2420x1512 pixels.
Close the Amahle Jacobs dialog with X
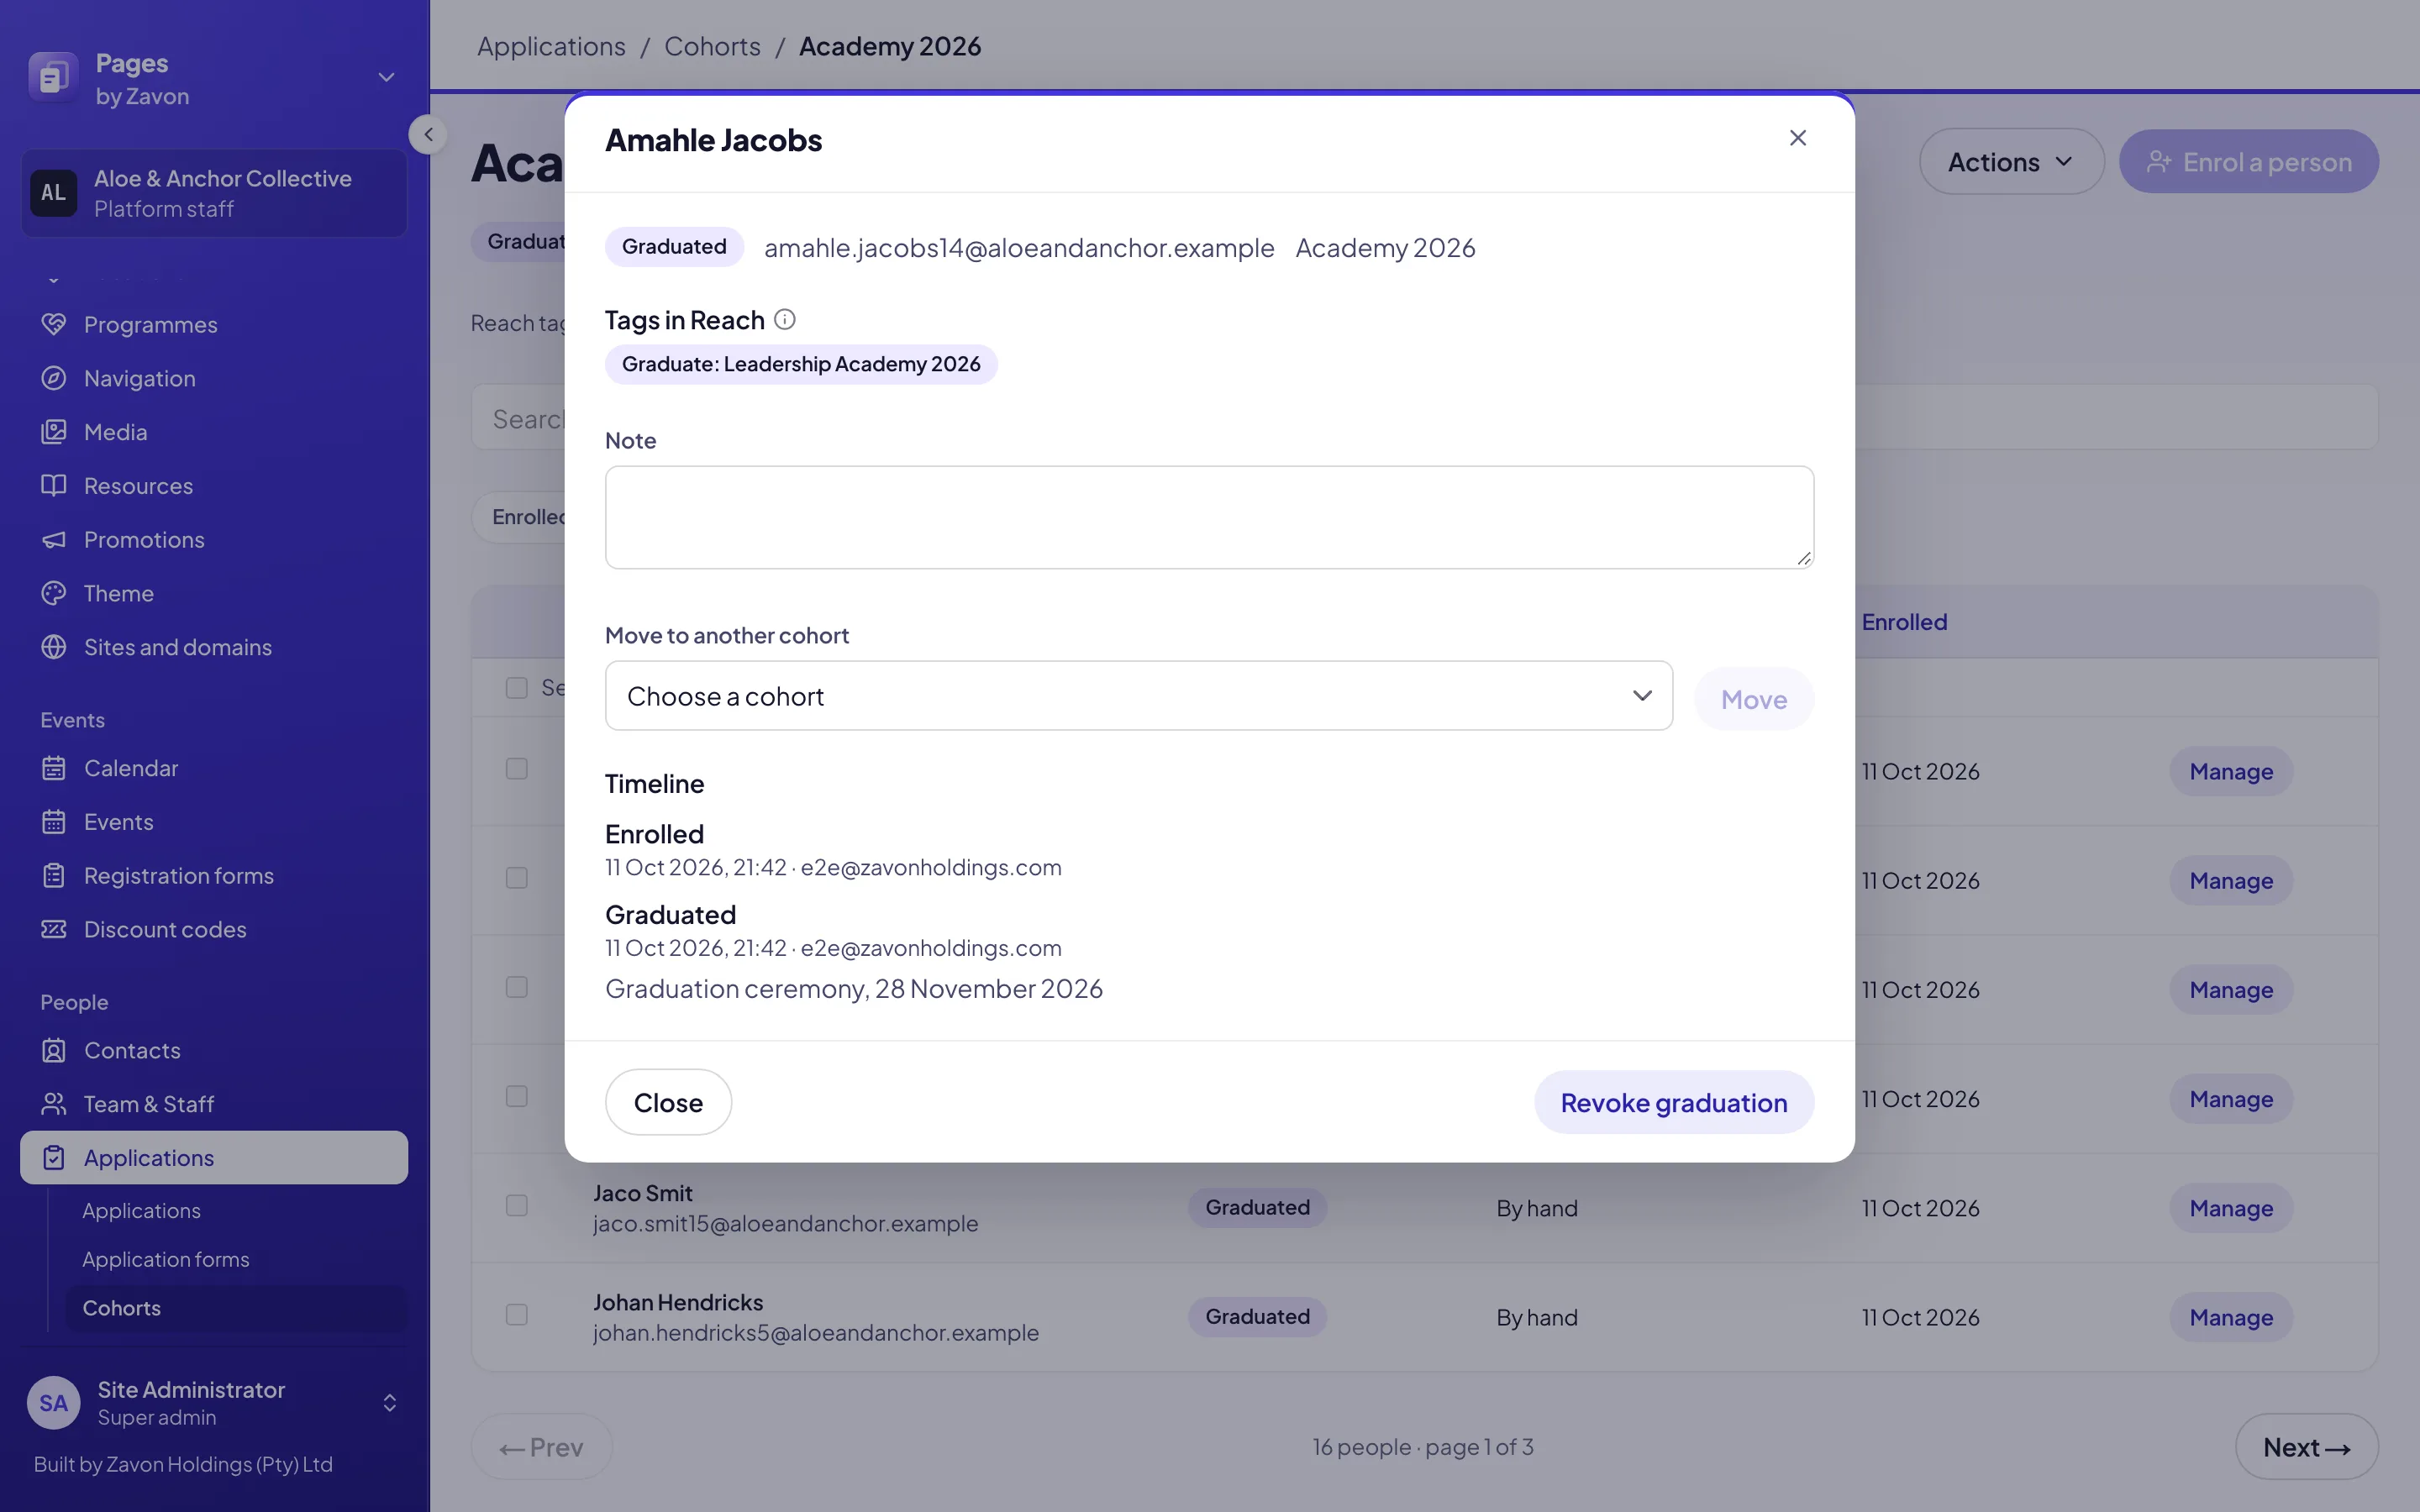point(1797,138)
